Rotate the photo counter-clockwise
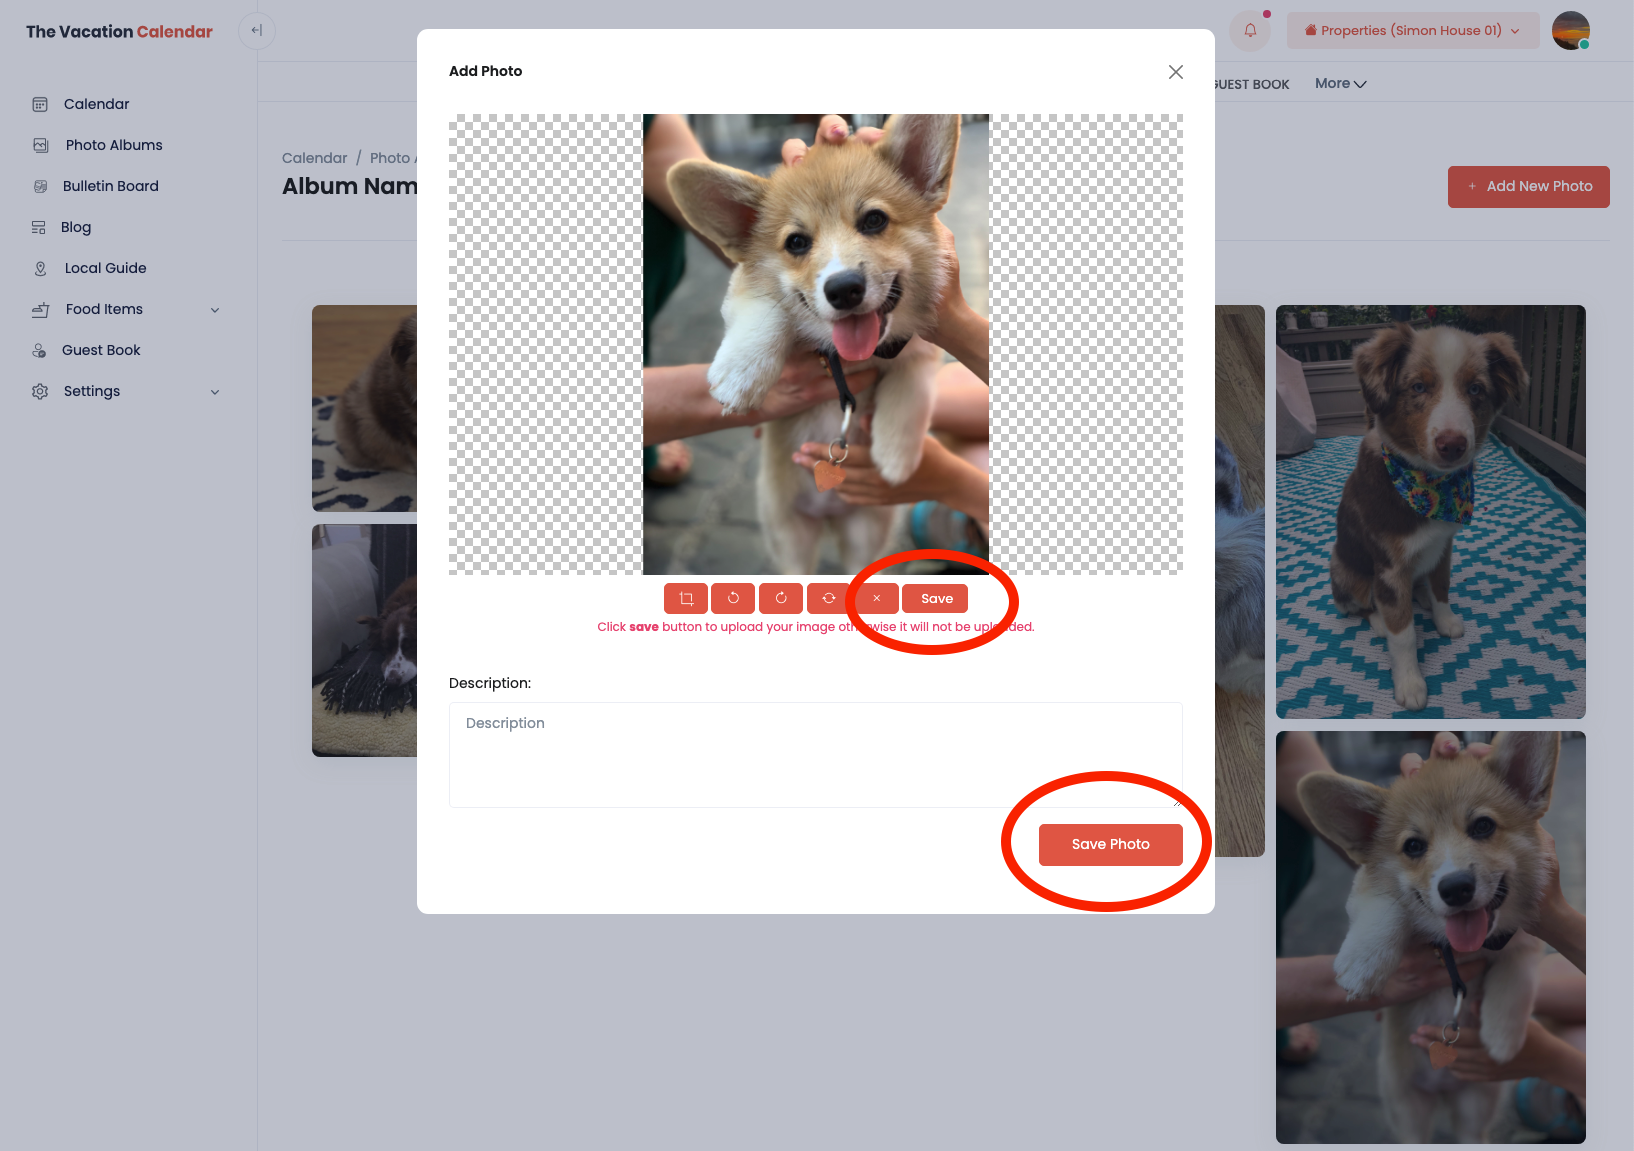Screen dimensions: 1634x1151 point(733,598)
